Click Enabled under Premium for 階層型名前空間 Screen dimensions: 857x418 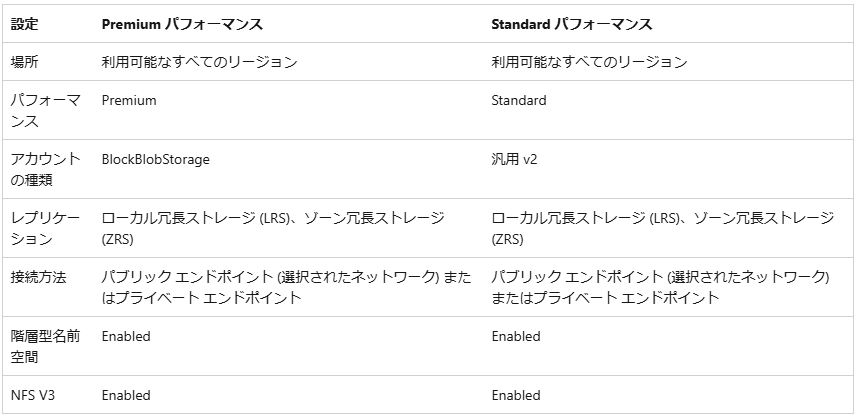tap(126, 336)
